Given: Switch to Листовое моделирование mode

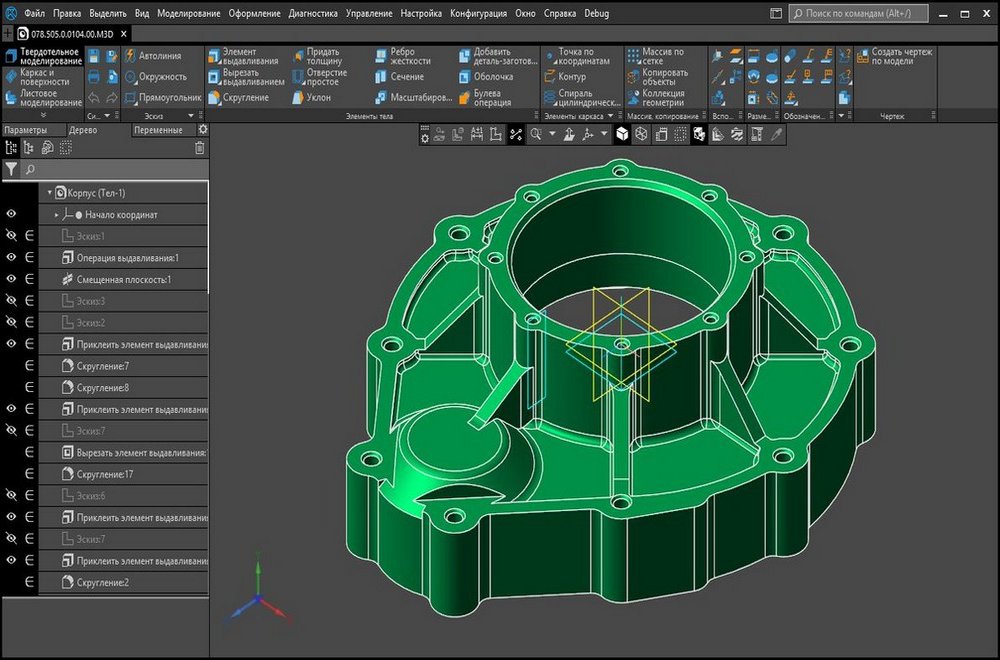Looking at the screenshot, I should (x=43, y=98).
